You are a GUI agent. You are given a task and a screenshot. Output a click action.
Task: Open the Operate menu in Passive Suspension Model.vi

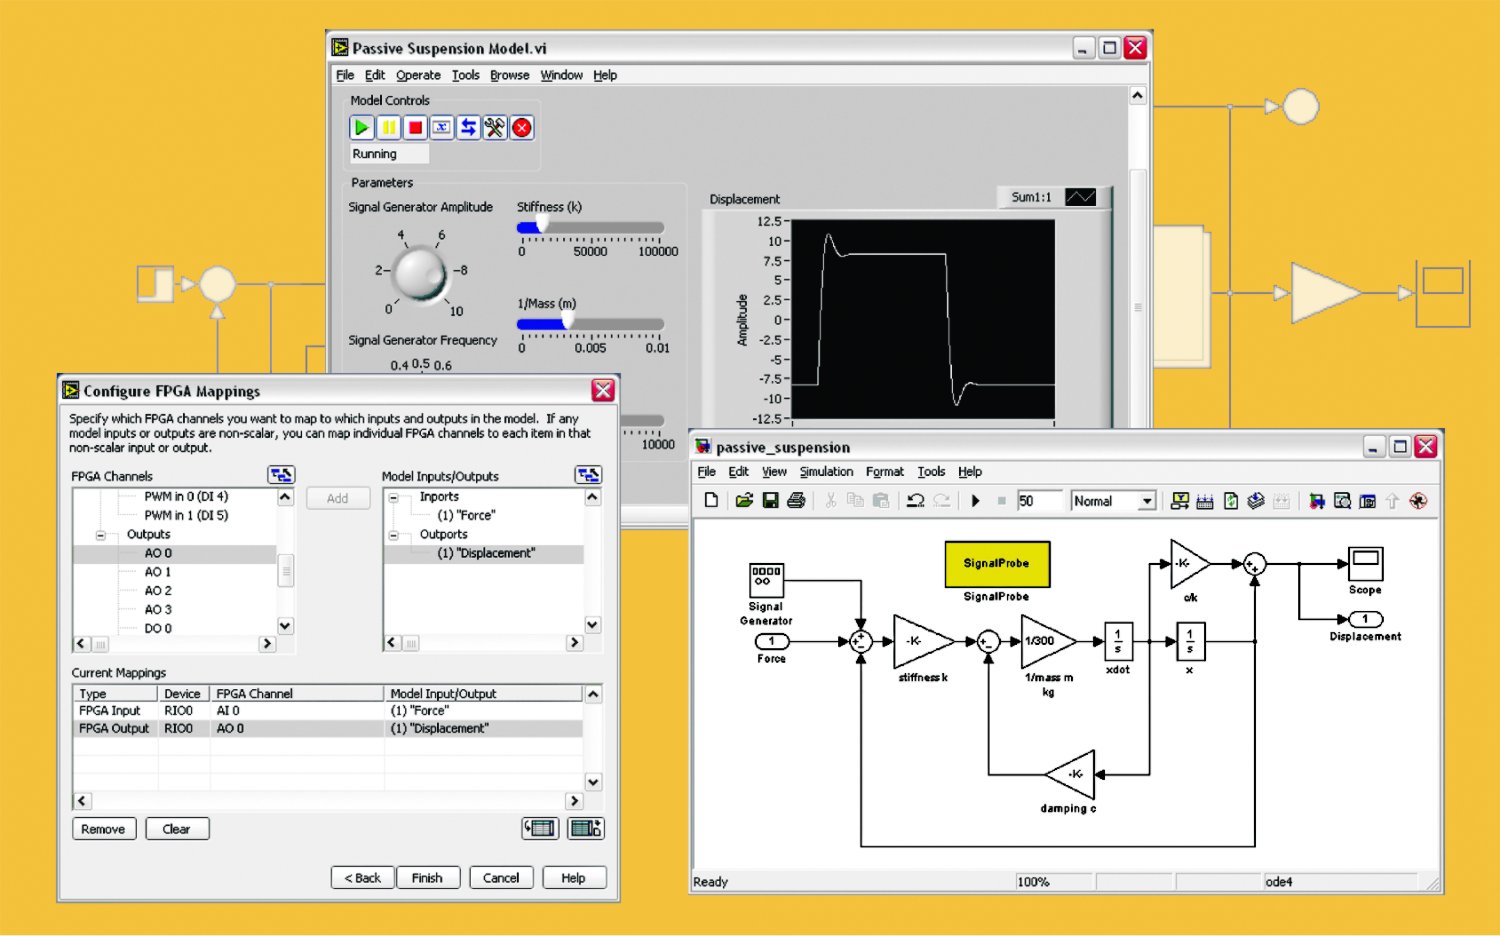pyautogui.click(x=418, y=74)
